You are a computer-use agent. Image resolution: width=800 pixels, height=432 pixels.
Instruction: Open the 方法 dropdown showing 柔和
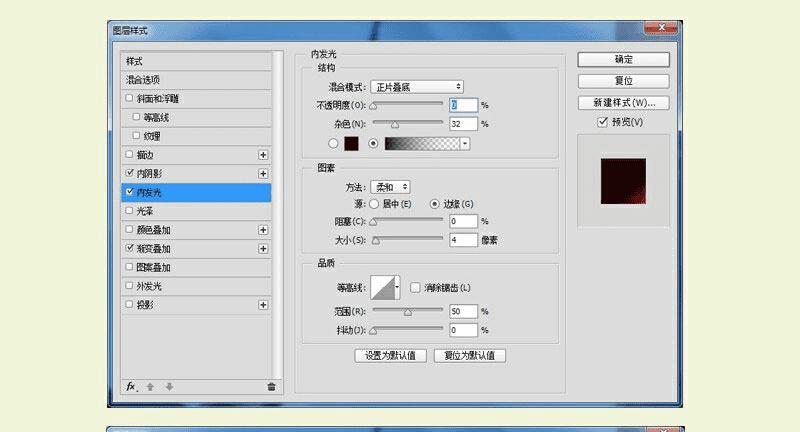pos(390,187)
